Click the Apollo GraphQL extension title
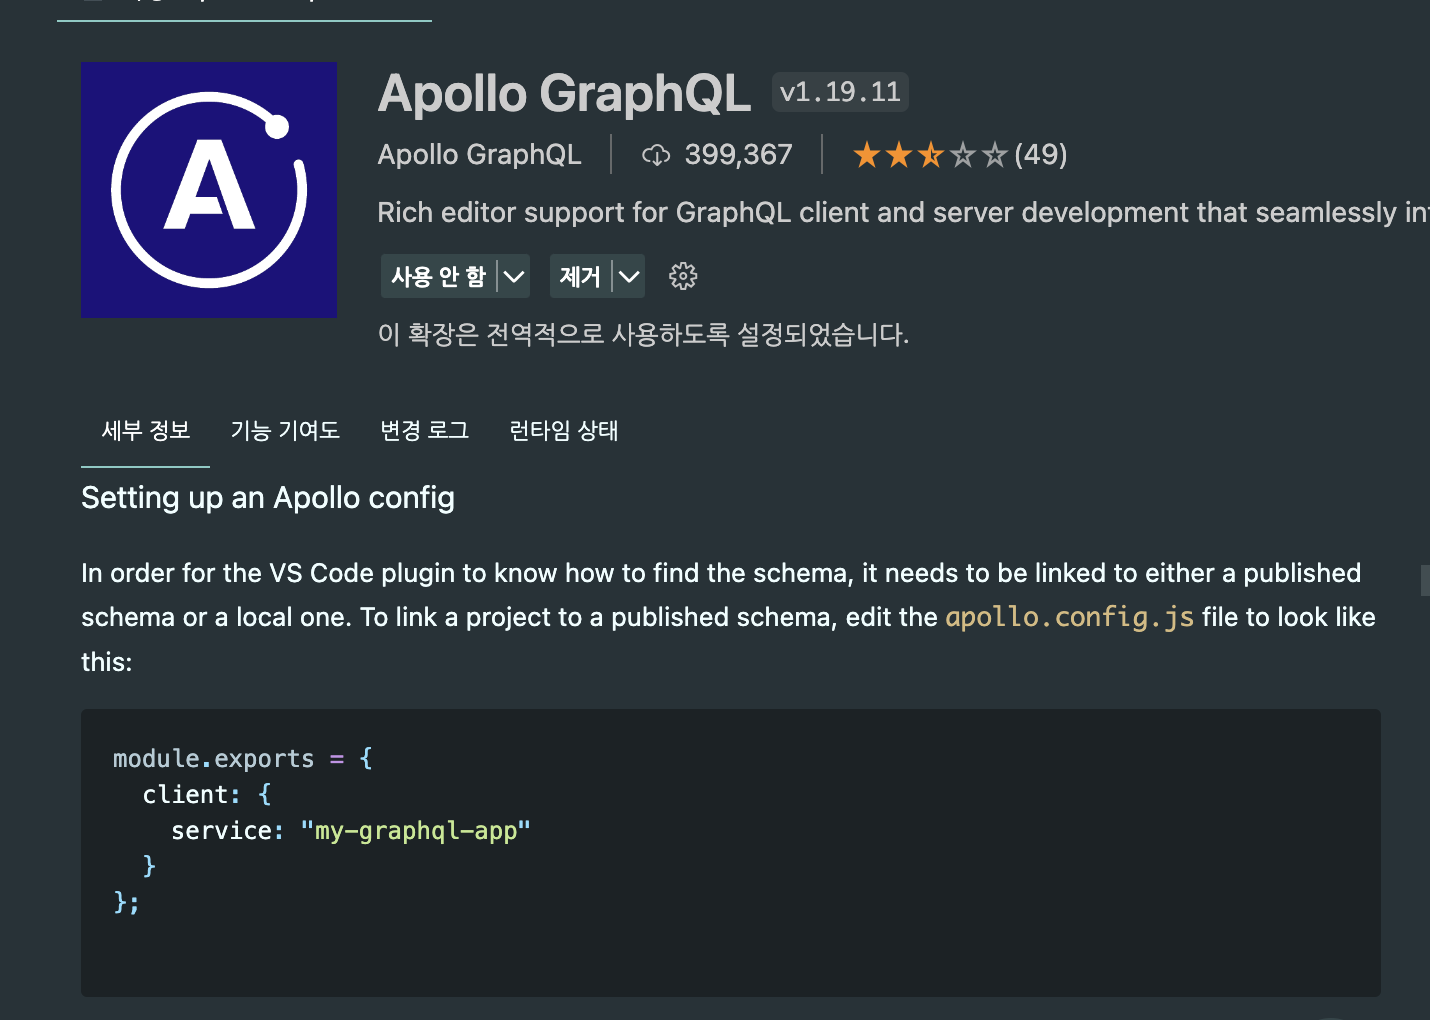 click(564, 93)
